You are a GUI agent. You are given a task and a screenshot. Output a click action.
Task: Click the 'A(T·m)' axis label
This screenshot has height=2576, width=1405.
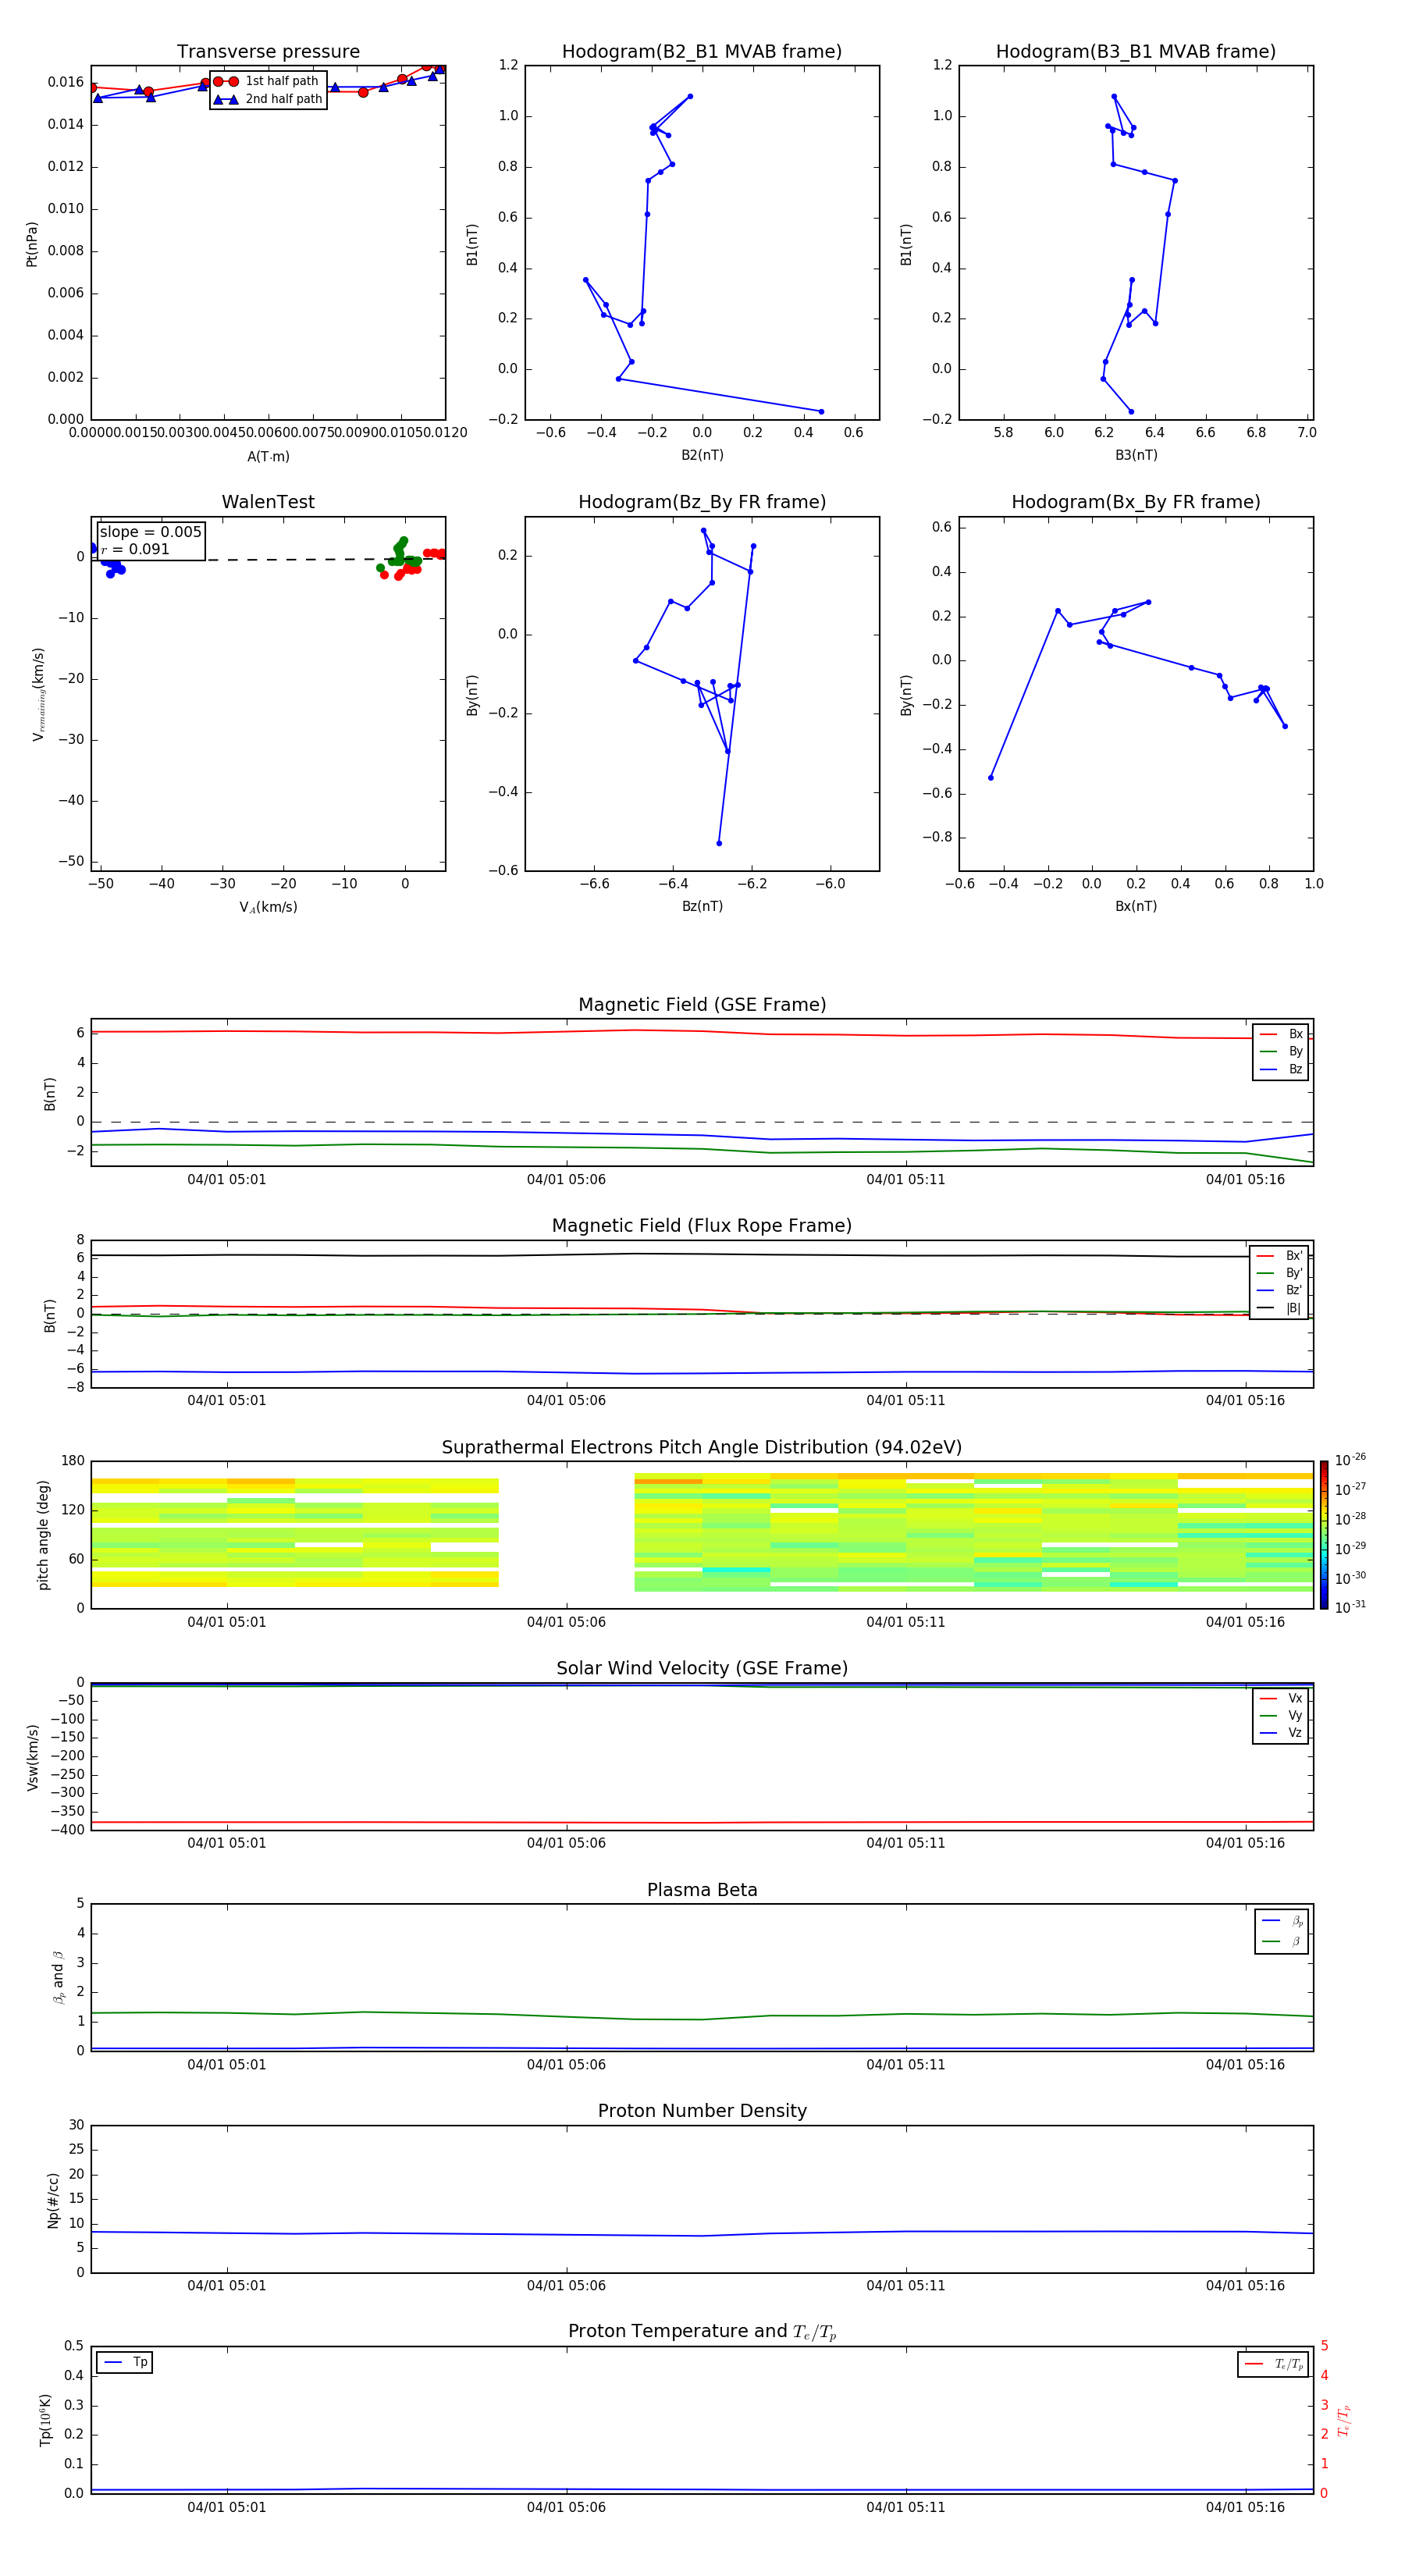pyautogui.click(x=268, y=457)
